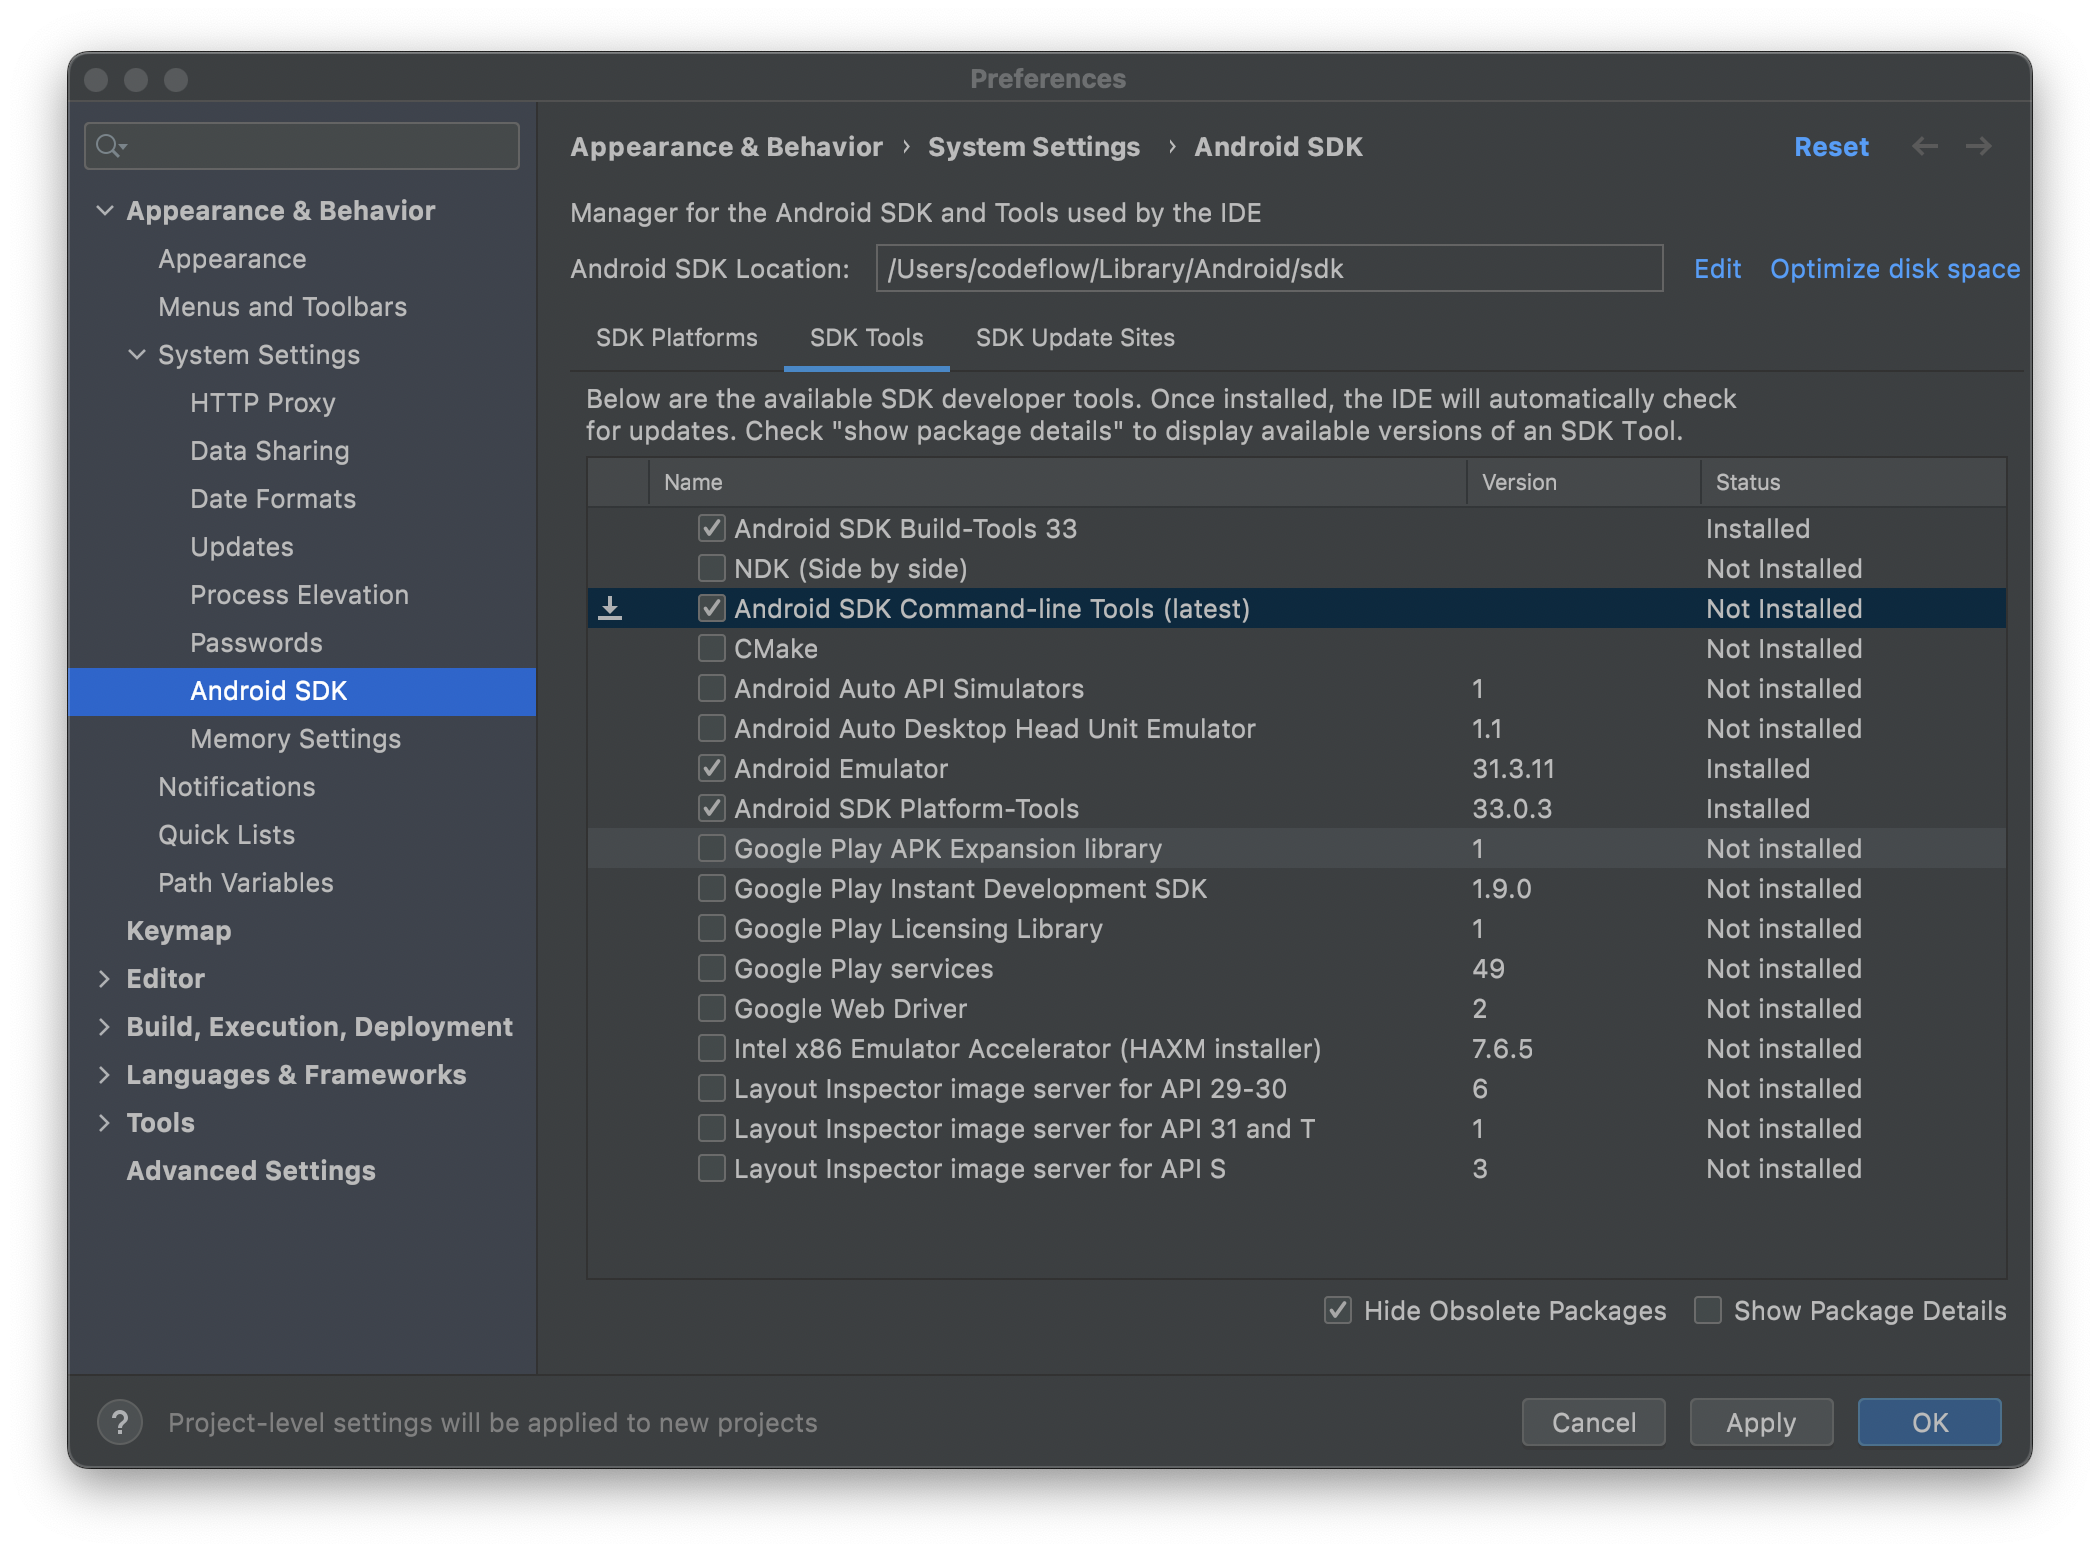The width and height of the screenshot is (2100, 1552).
Task: Click the Android SDK Location field
Action: pyautogui.click(x=1268, y=268)
